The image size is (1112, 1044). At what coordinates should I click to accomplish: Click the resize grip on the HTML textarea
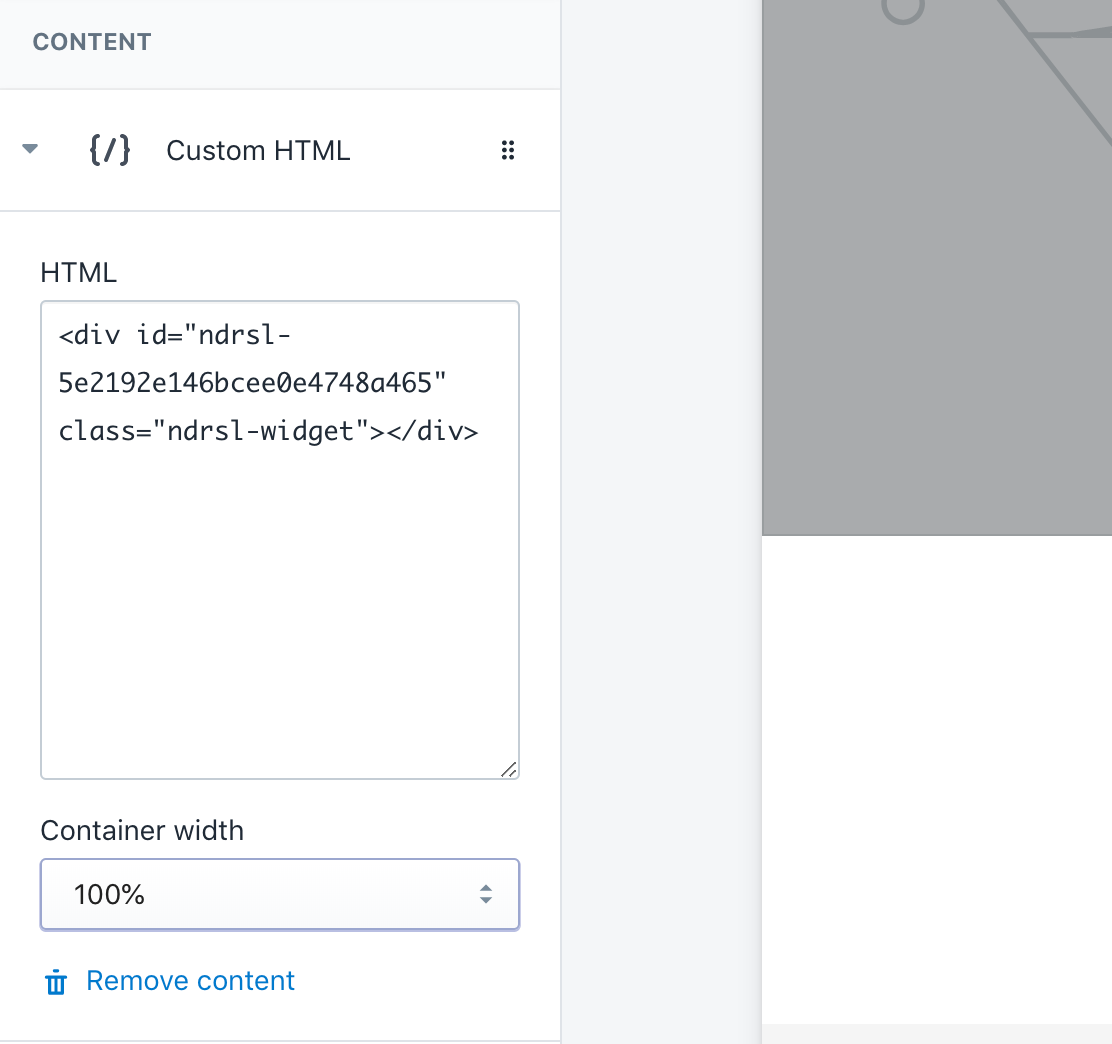coord(511,769)
